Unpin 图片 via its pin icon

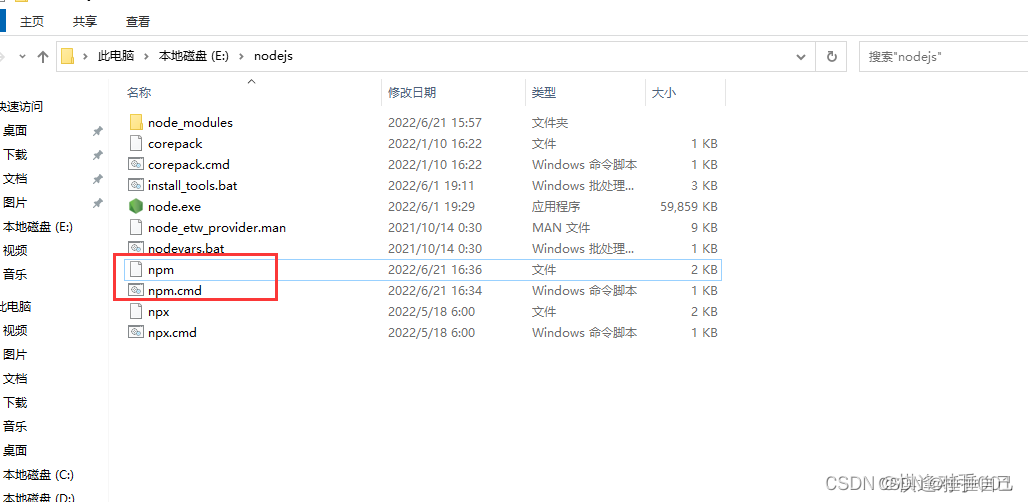[x=97, y=203]
